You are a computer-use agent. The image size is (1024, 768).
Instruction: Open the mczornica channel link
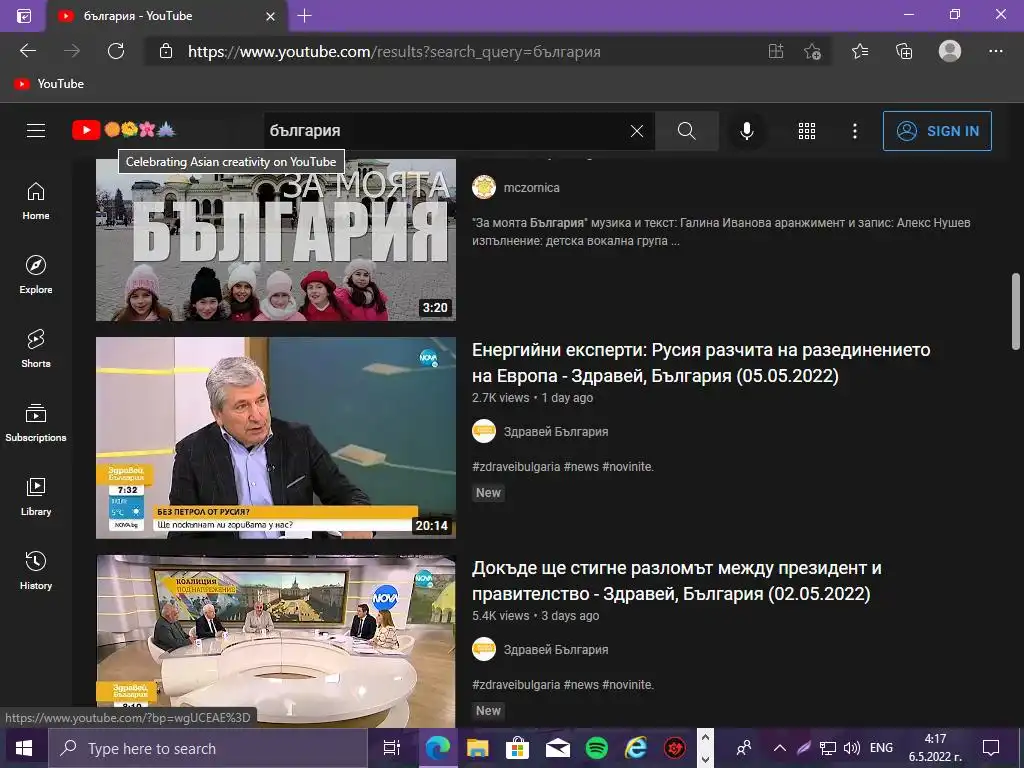pos(531,187)
